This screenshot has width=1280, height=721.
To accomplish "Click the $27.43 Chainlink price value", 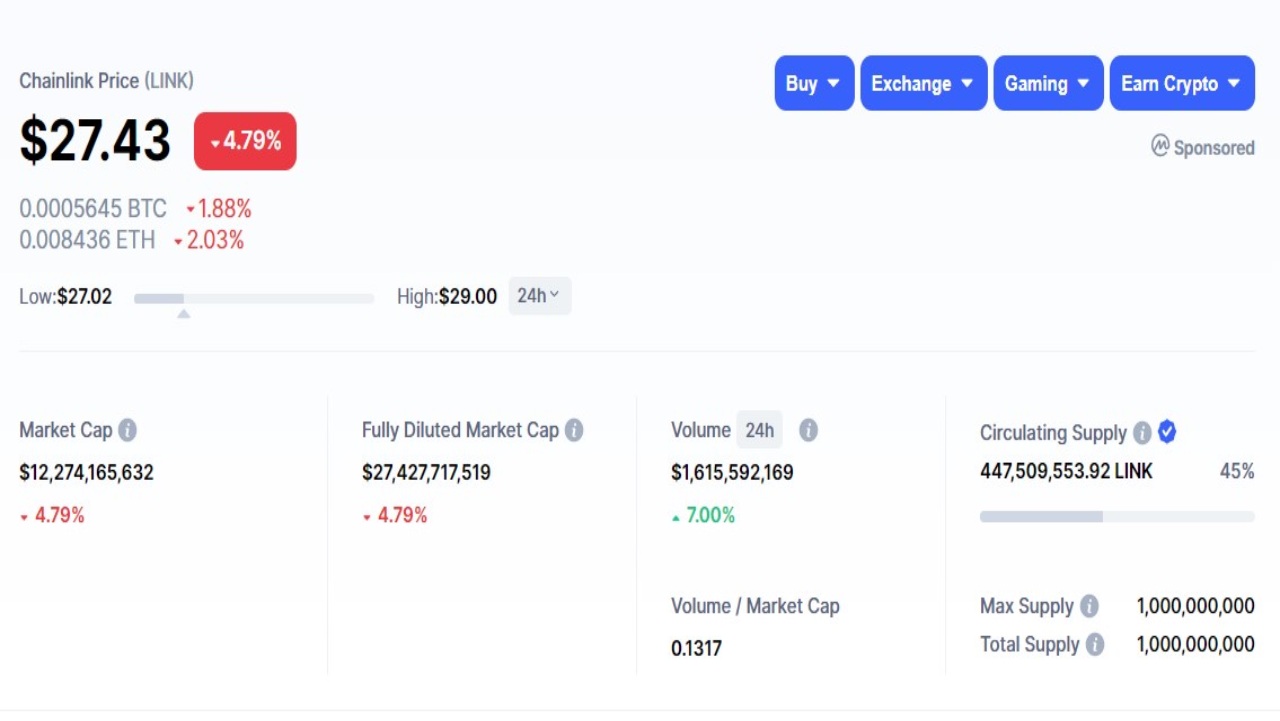I will [x=95, y=140].
